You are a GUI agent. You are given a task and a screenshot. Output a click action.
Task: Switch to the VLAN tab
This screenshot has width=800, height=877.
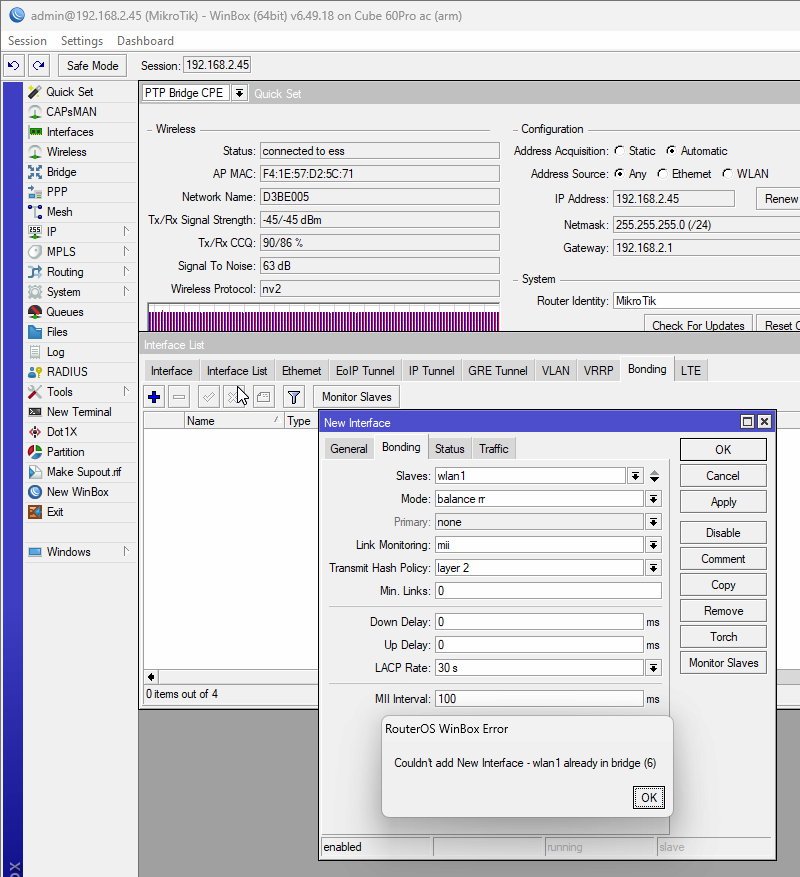point(556,371)
